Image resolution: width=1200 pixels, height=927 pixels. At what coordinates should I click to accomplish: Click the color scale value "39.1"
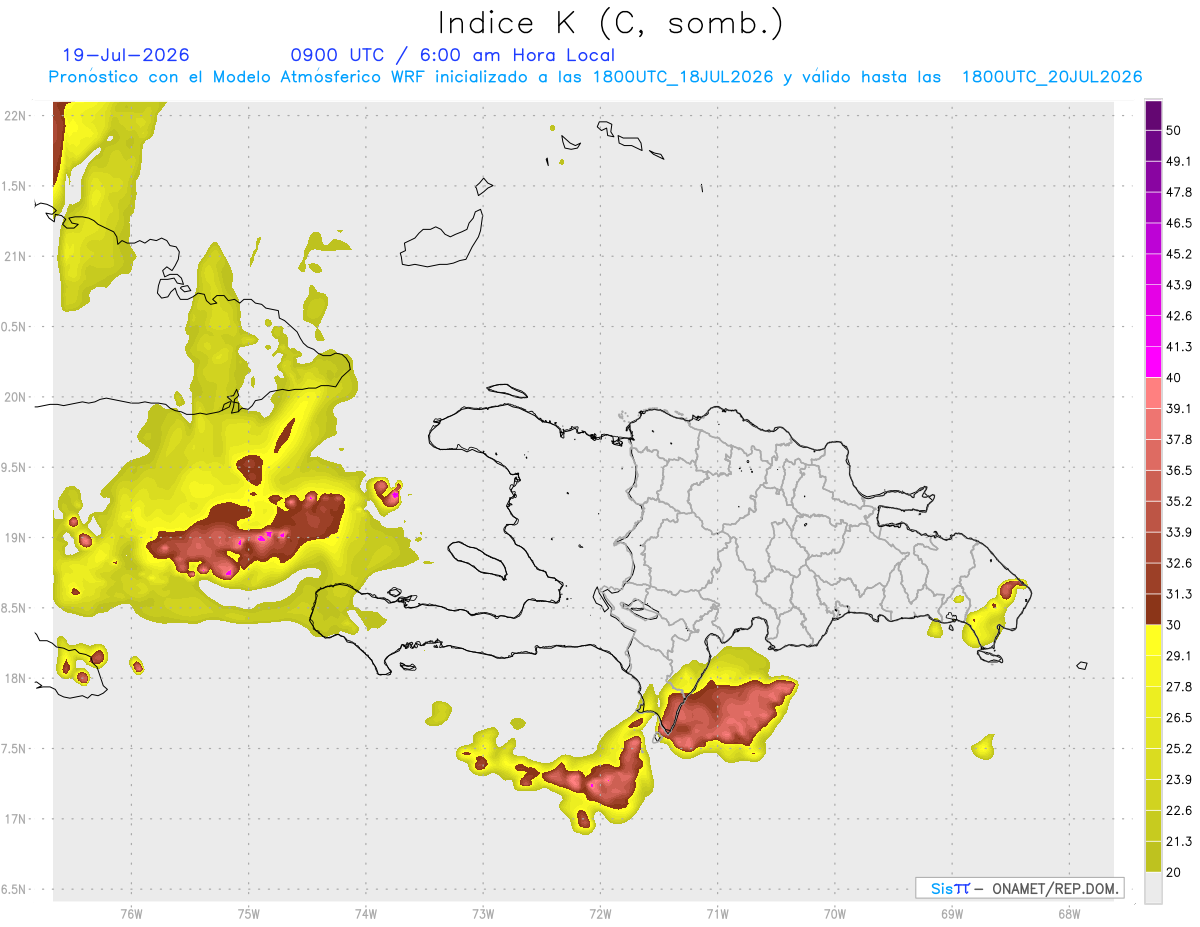(x=1179, y=408)
